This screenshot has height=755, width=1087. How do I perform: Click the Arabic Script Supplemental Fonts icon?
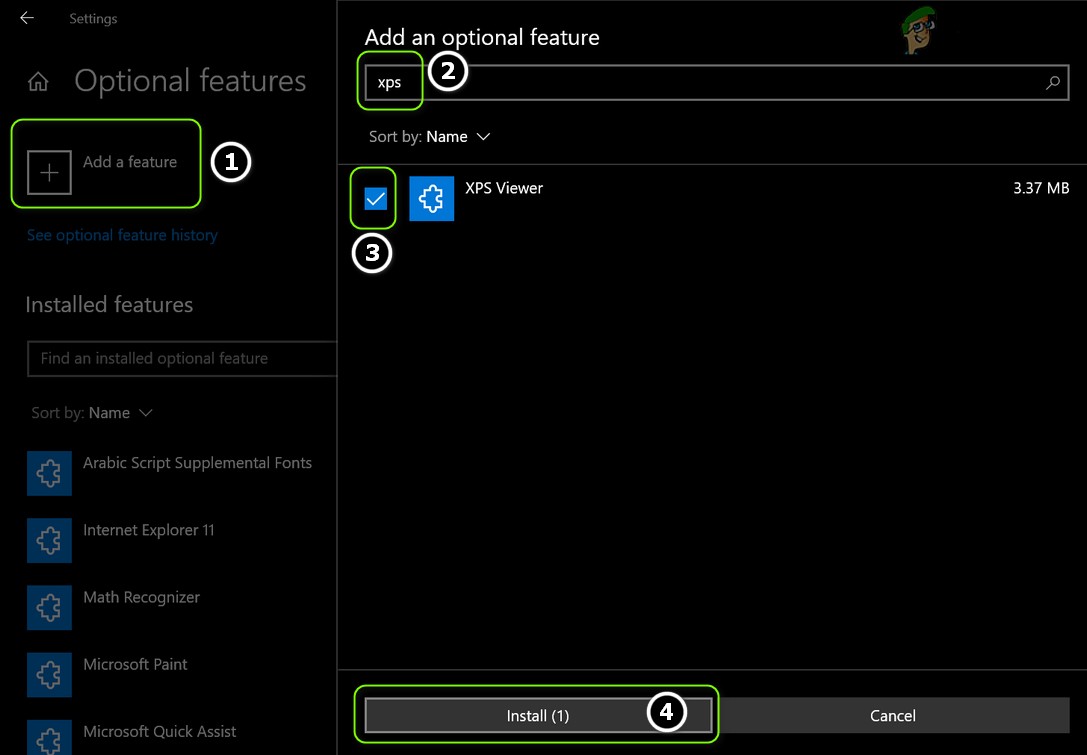[x=49, y=473]
